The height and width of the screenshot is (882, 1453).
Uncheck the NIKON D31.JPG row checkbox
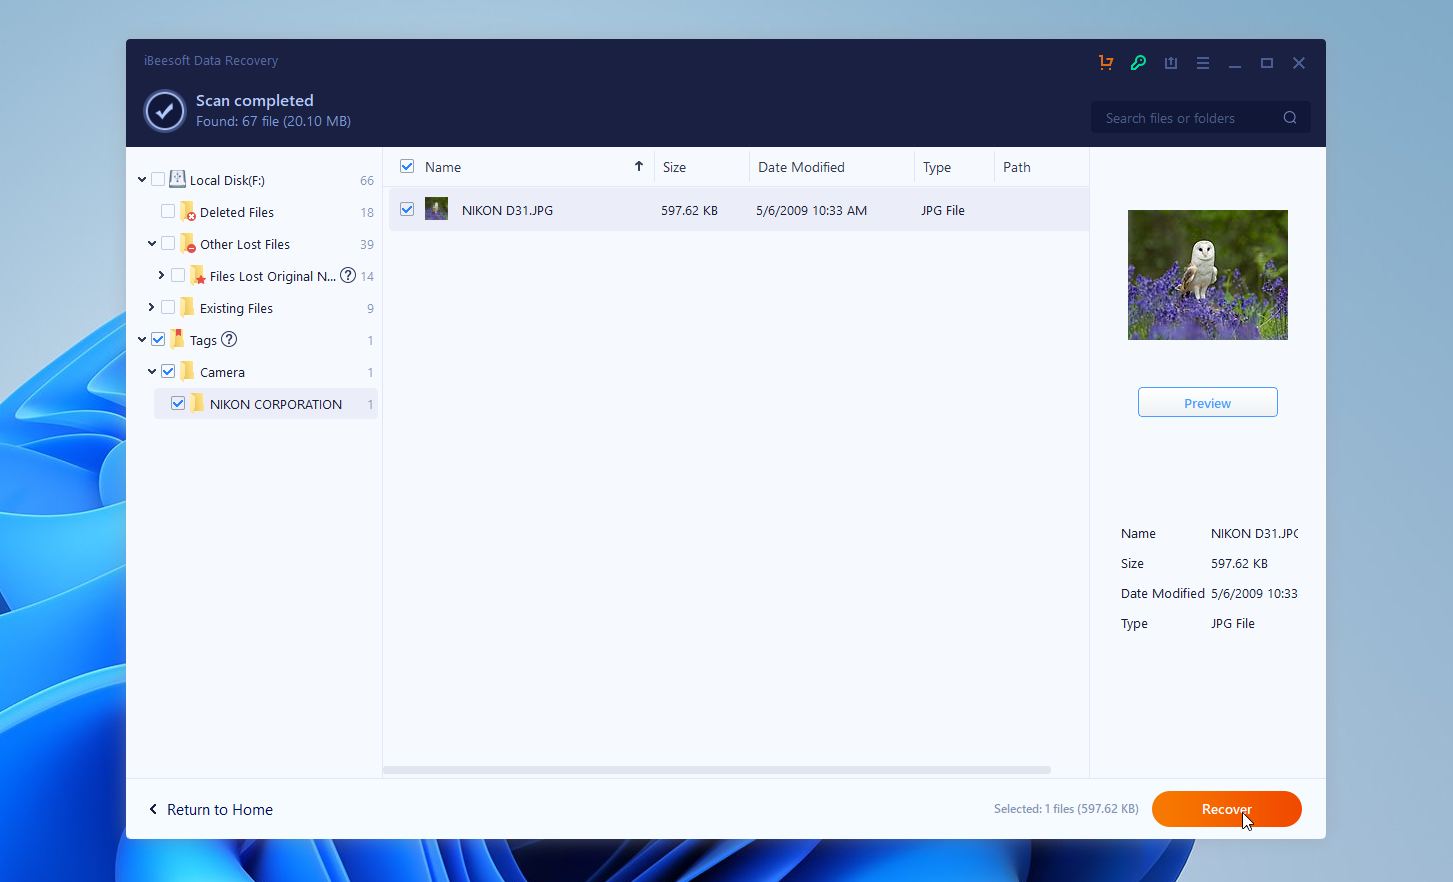[x=407, y=209]
